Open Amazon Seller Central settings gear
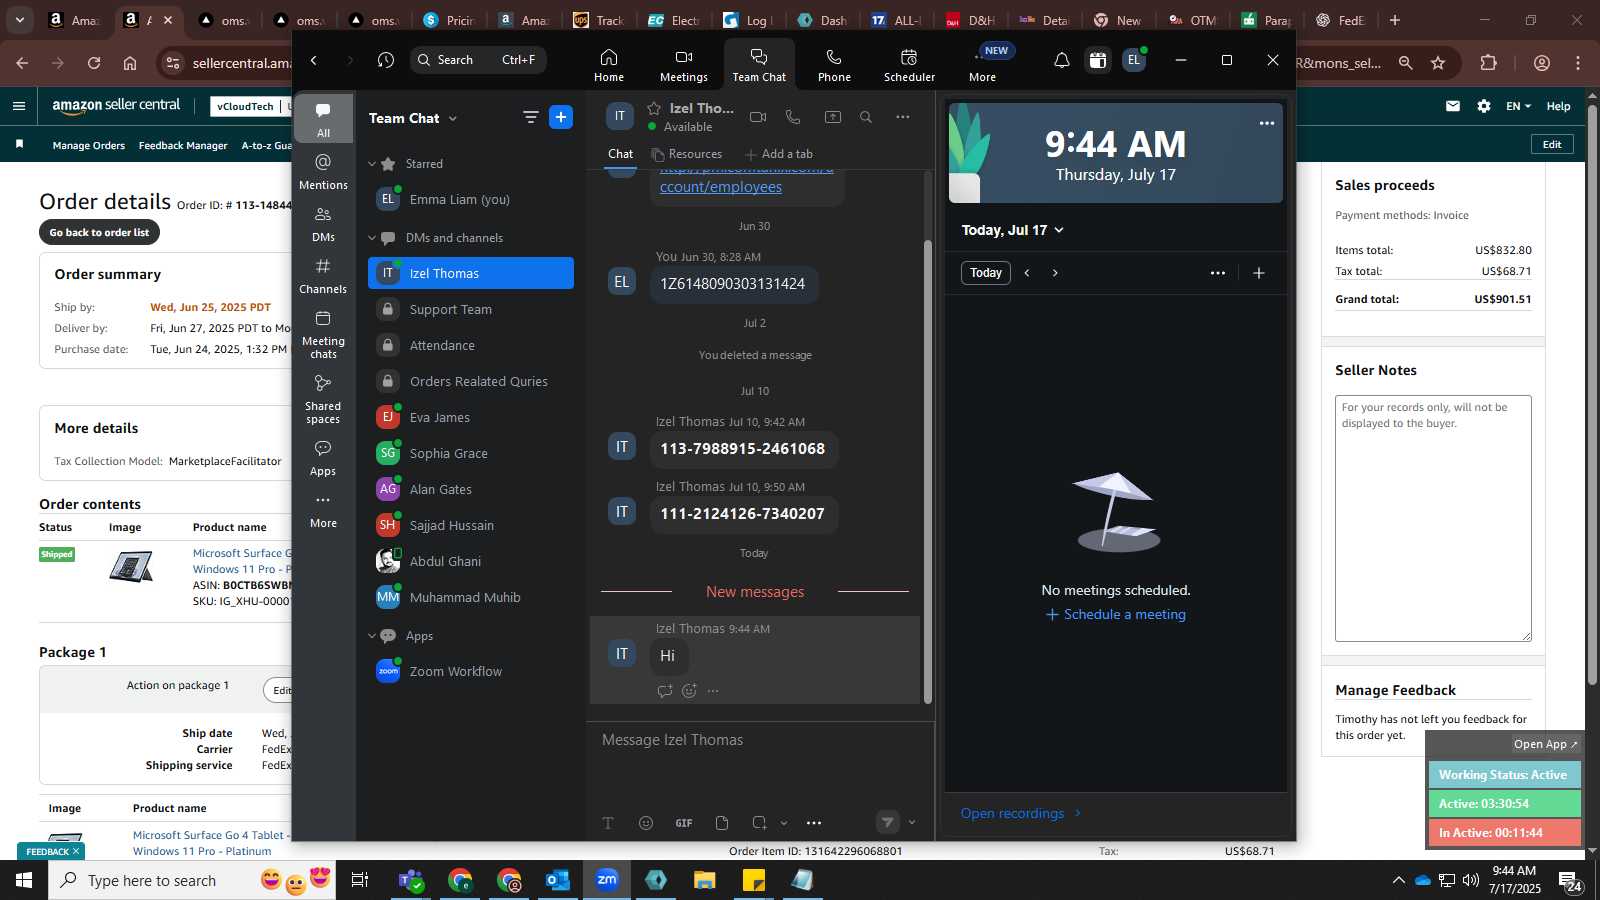The image size is (1600, 900). click(1484, 106)
